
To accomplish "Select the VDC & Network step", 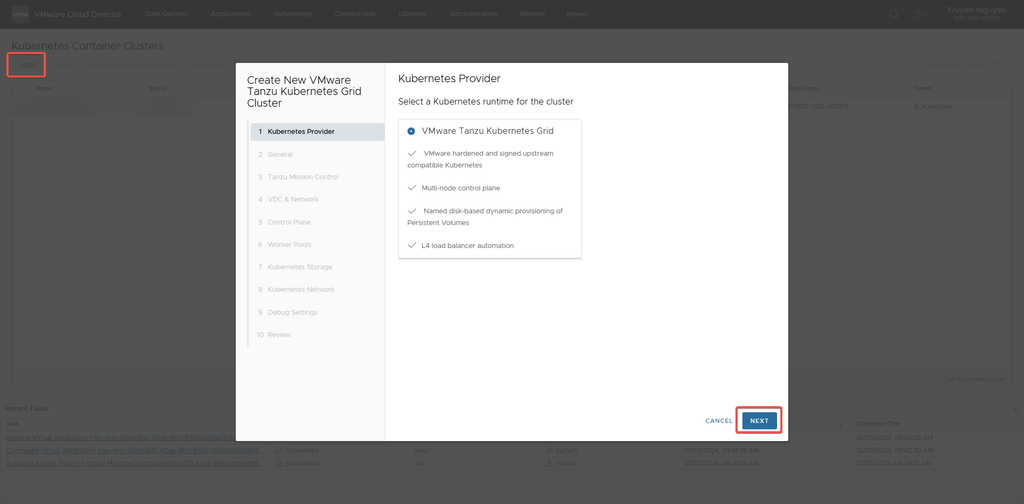I will tap(292, 199).
